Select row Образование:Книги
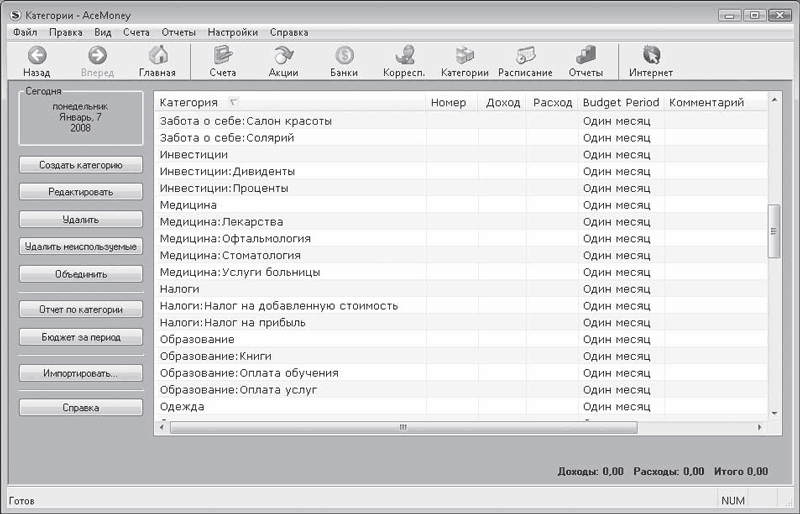The width and height of the screenshot is (800, 514). (461, 356)
